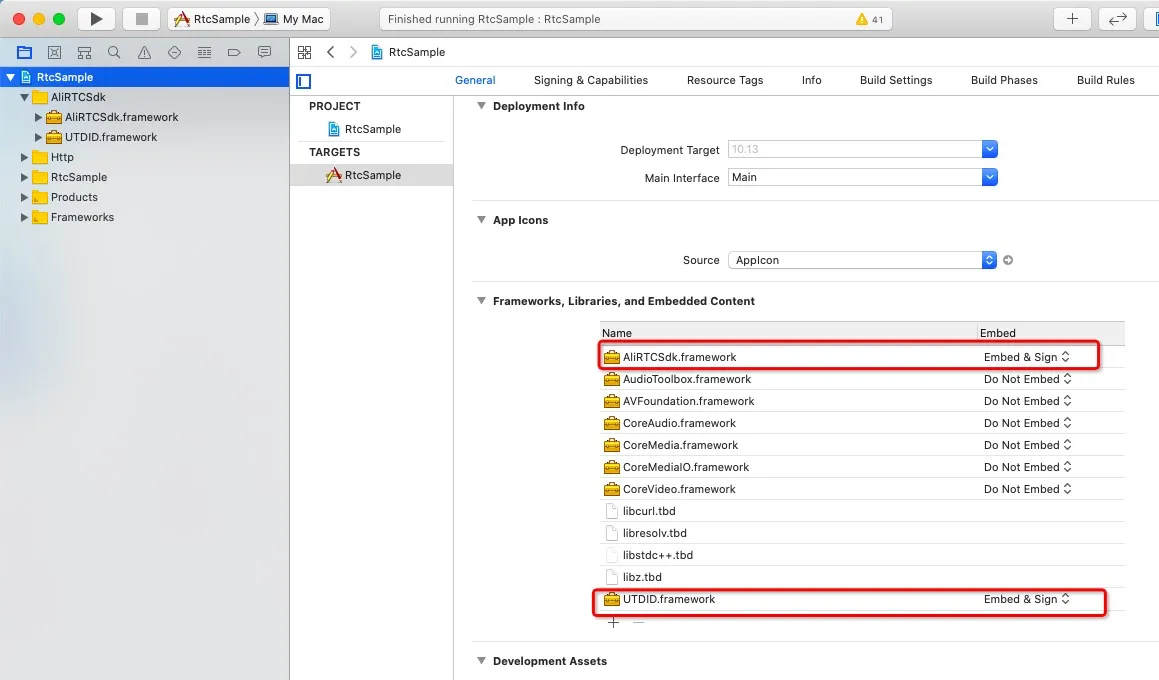Open the App Icons Source dropdown
The width and height of the screenshot is (1159, 680).
coord(989,260)
